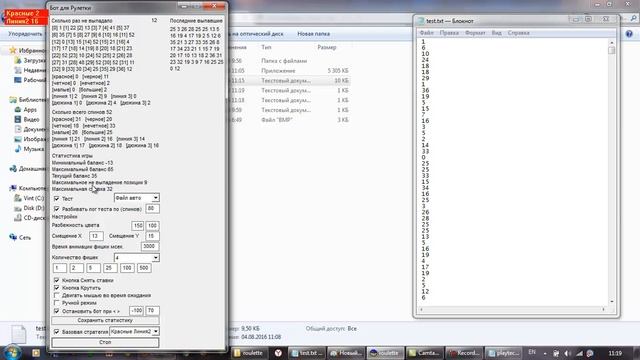Click Notepad vertical scrollbar up arrow
The image size is (640, 360).
611,42
